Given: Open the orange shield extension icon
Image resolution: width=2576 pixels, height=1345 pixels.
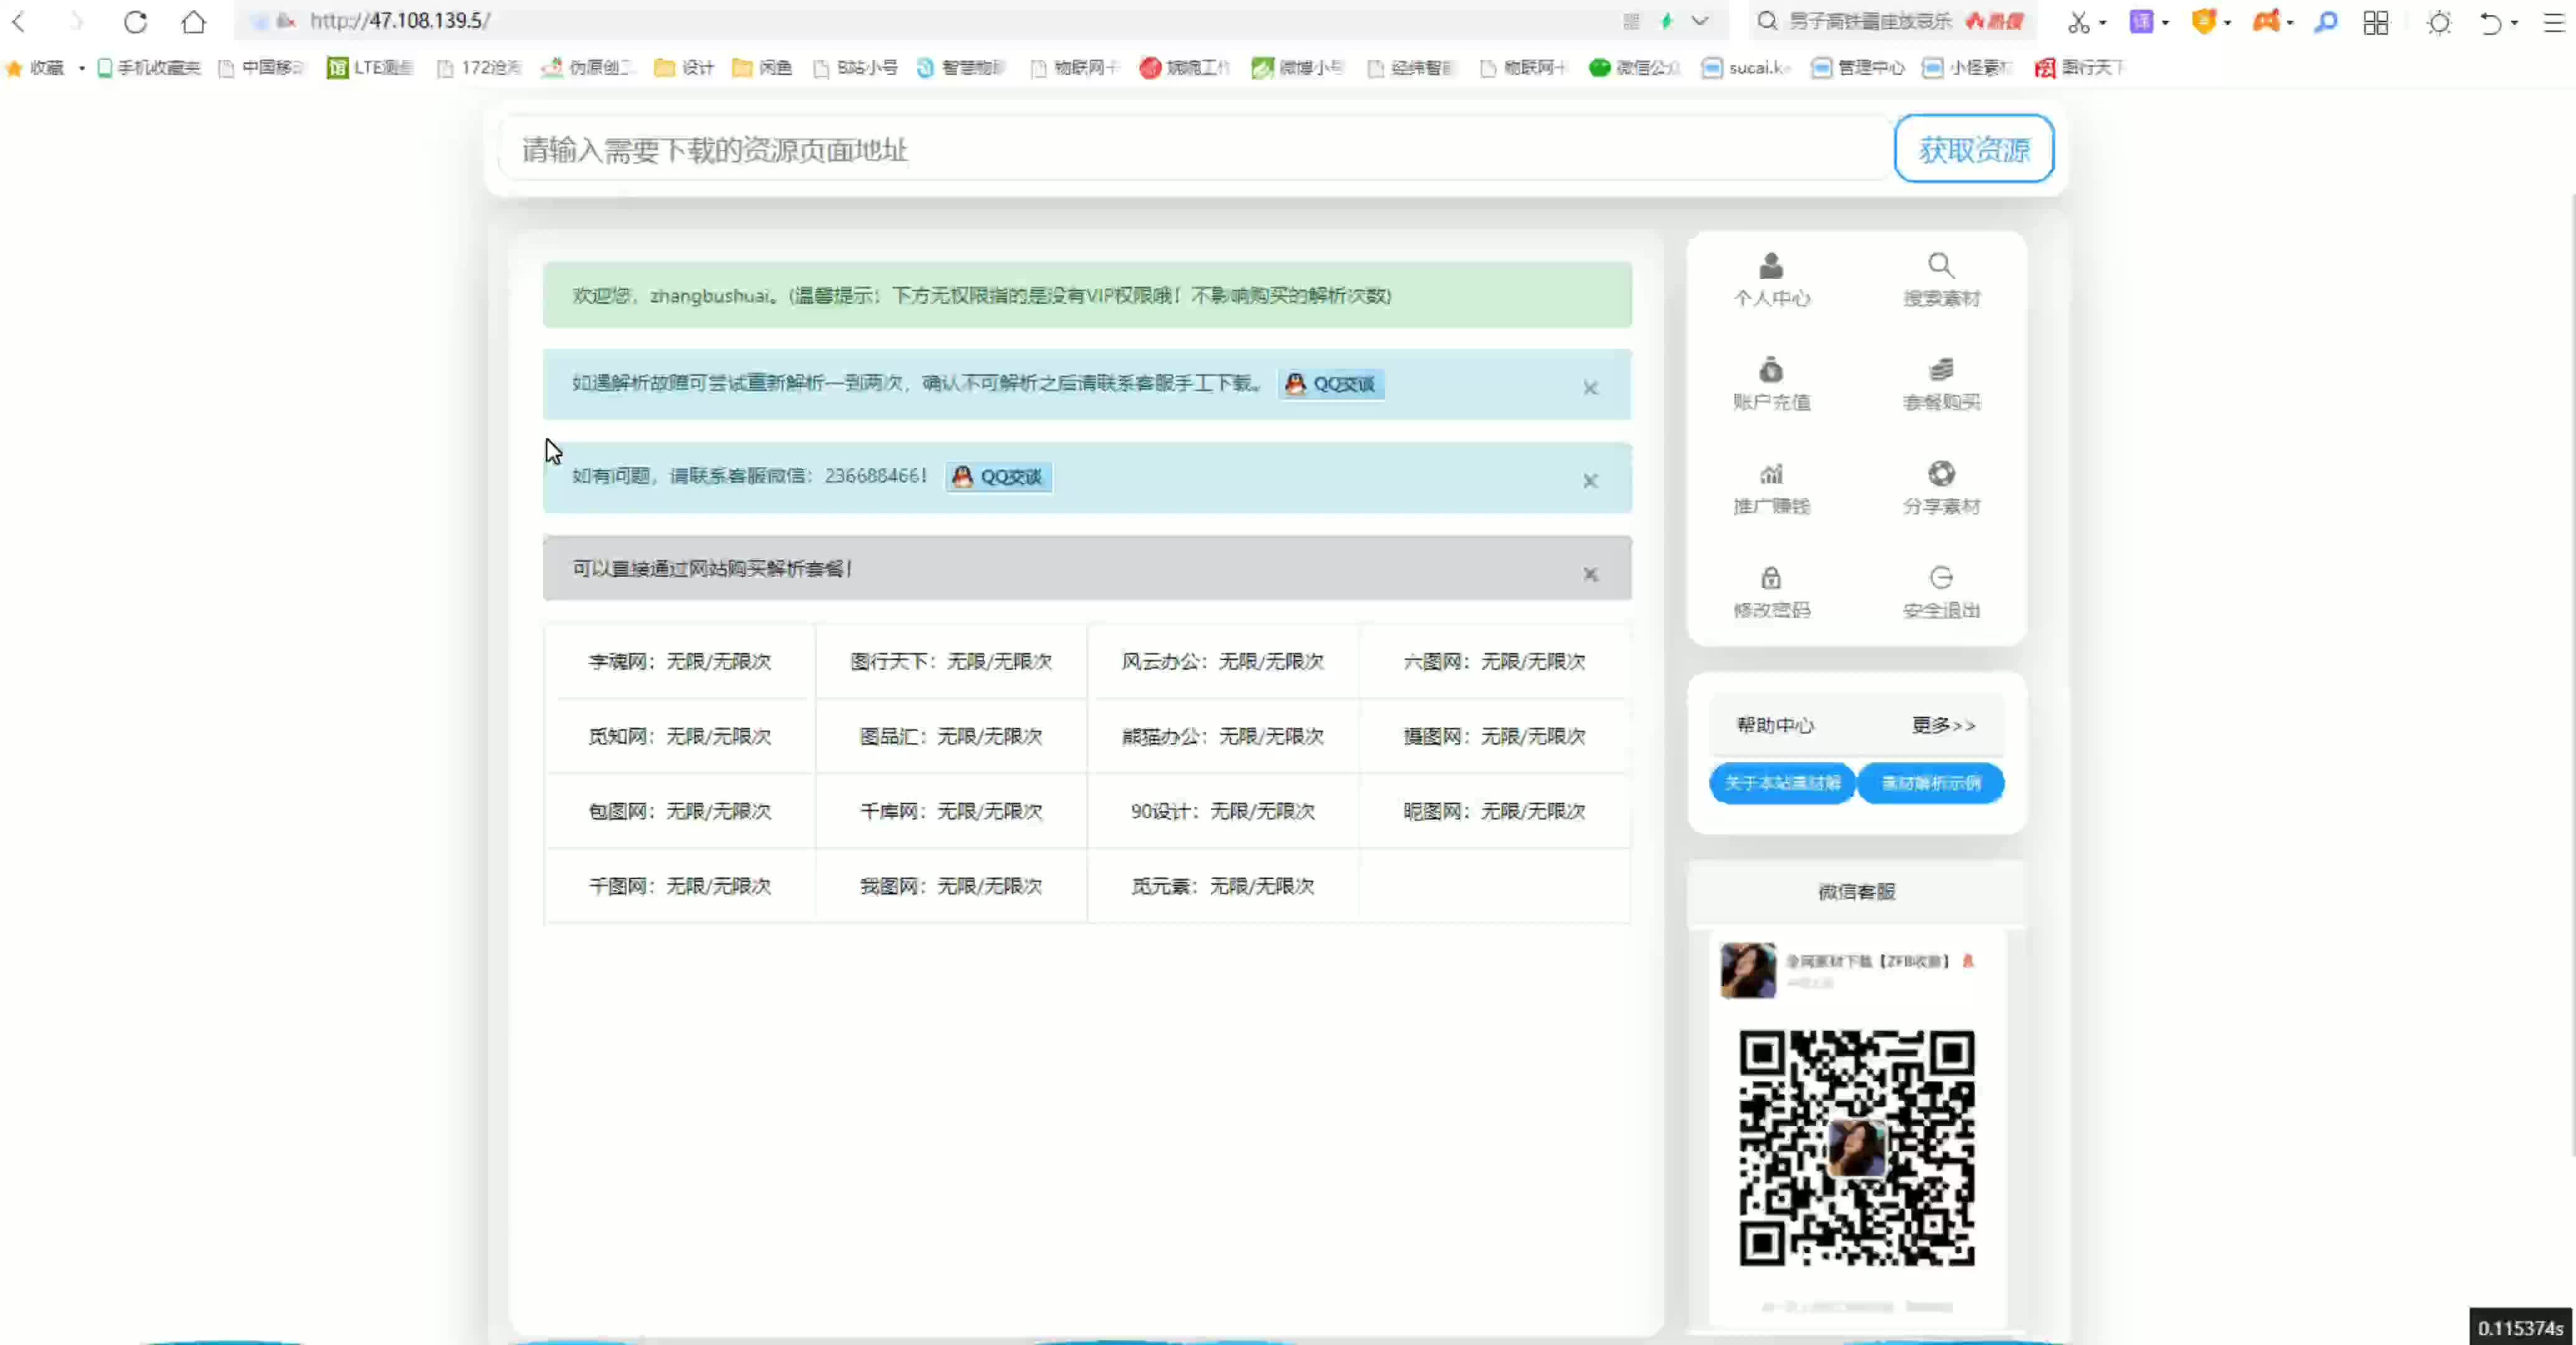Looking at the screenshot, I should 2203,22.
